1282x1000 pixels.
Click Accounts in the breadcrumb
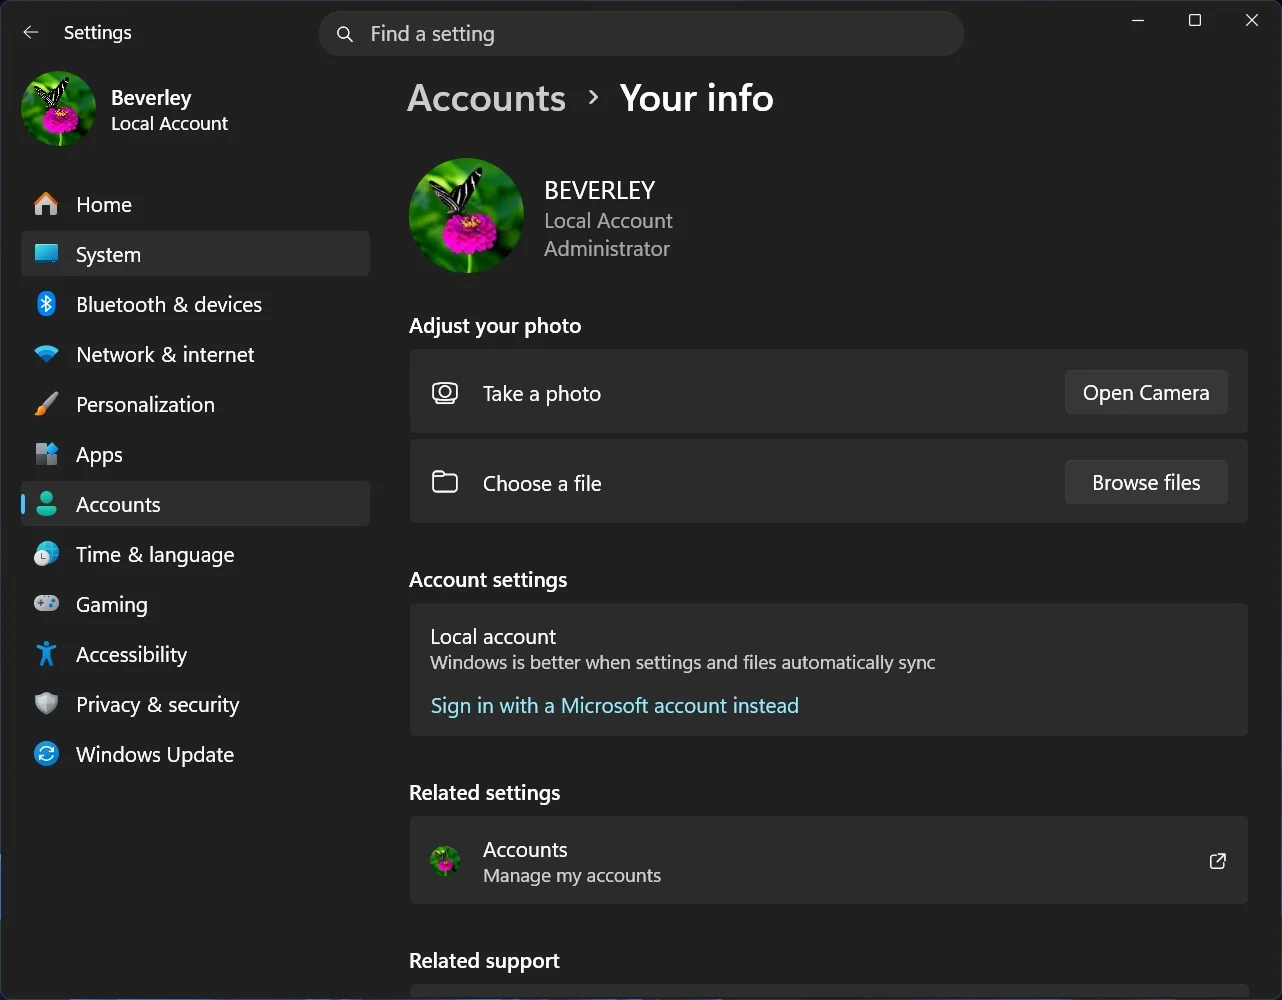click(x=486, y=98)
